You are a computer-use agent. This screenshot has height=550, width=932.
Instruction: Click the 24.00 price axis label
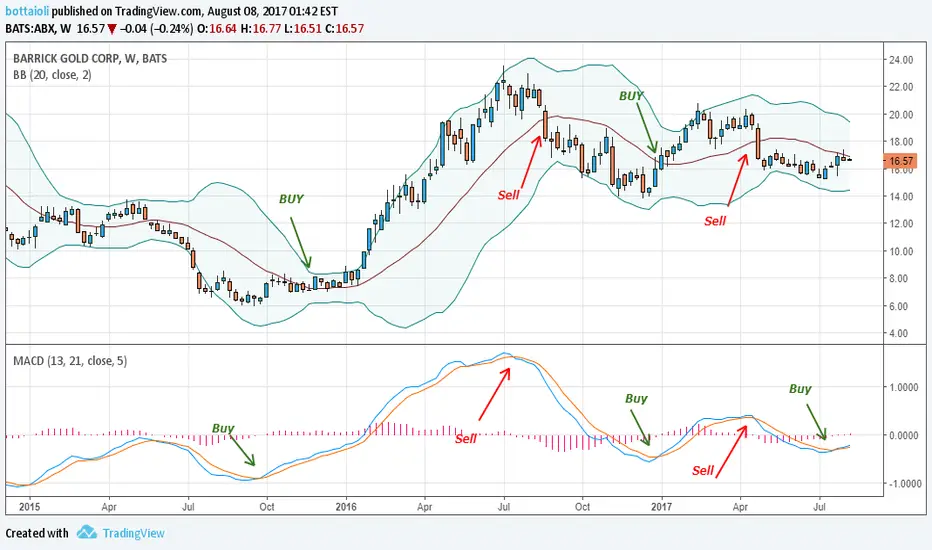[901, 59]
